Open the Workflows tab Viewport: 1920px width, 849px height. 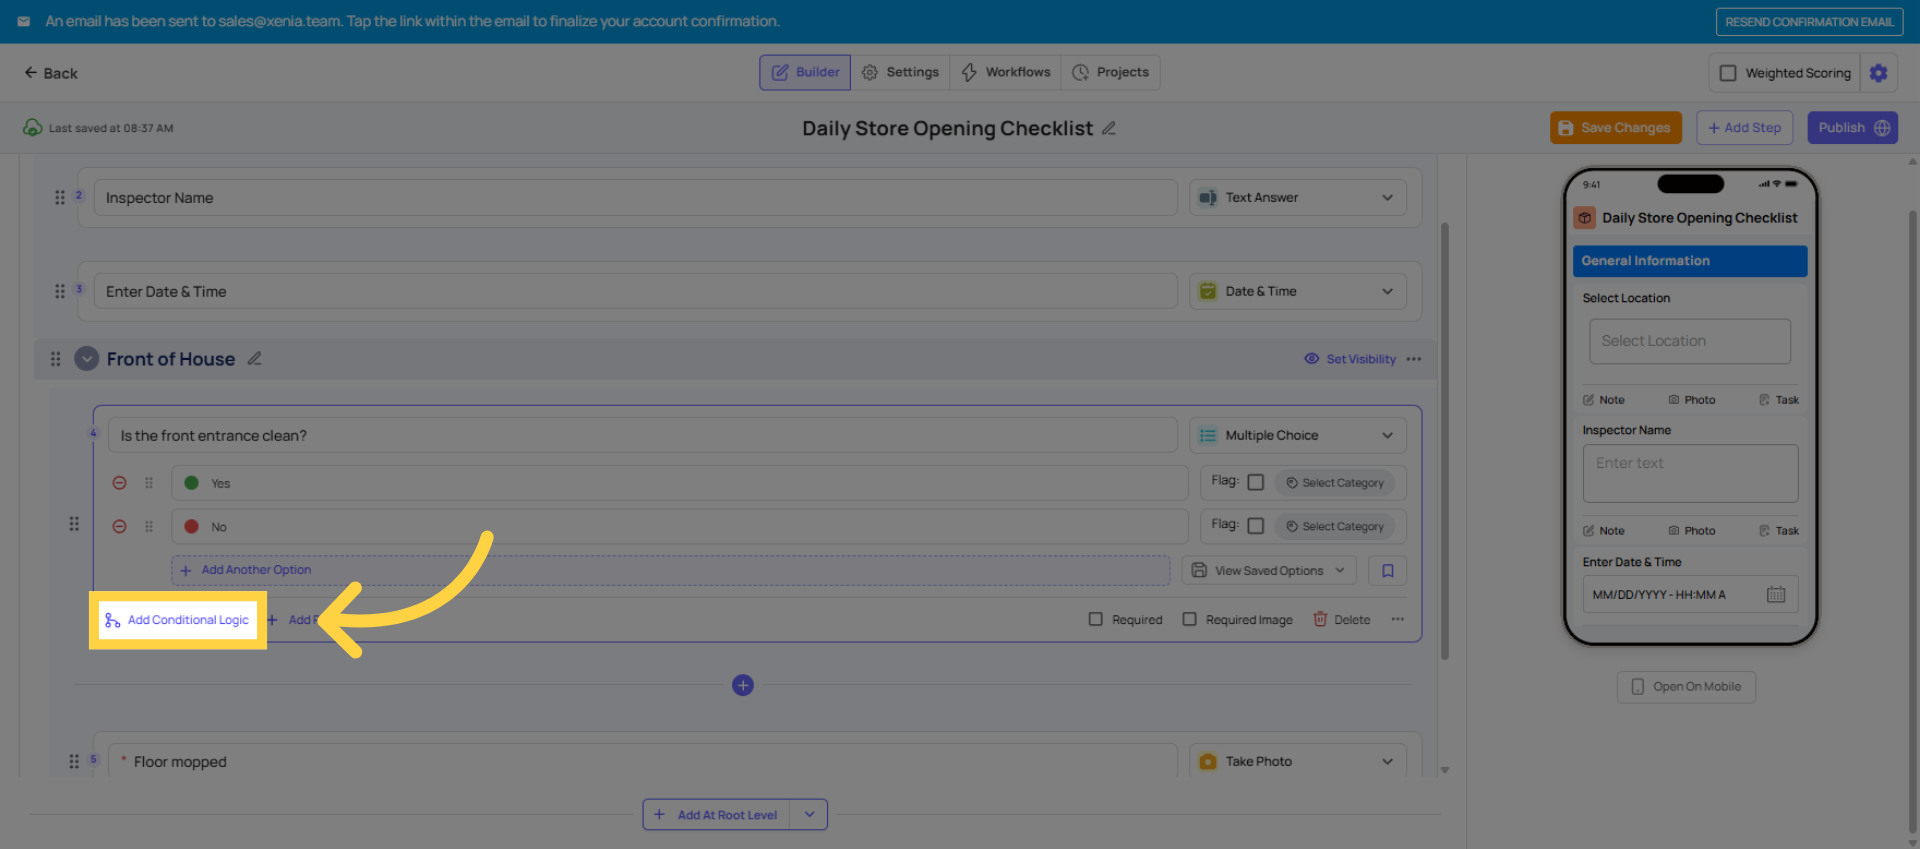1005,72
